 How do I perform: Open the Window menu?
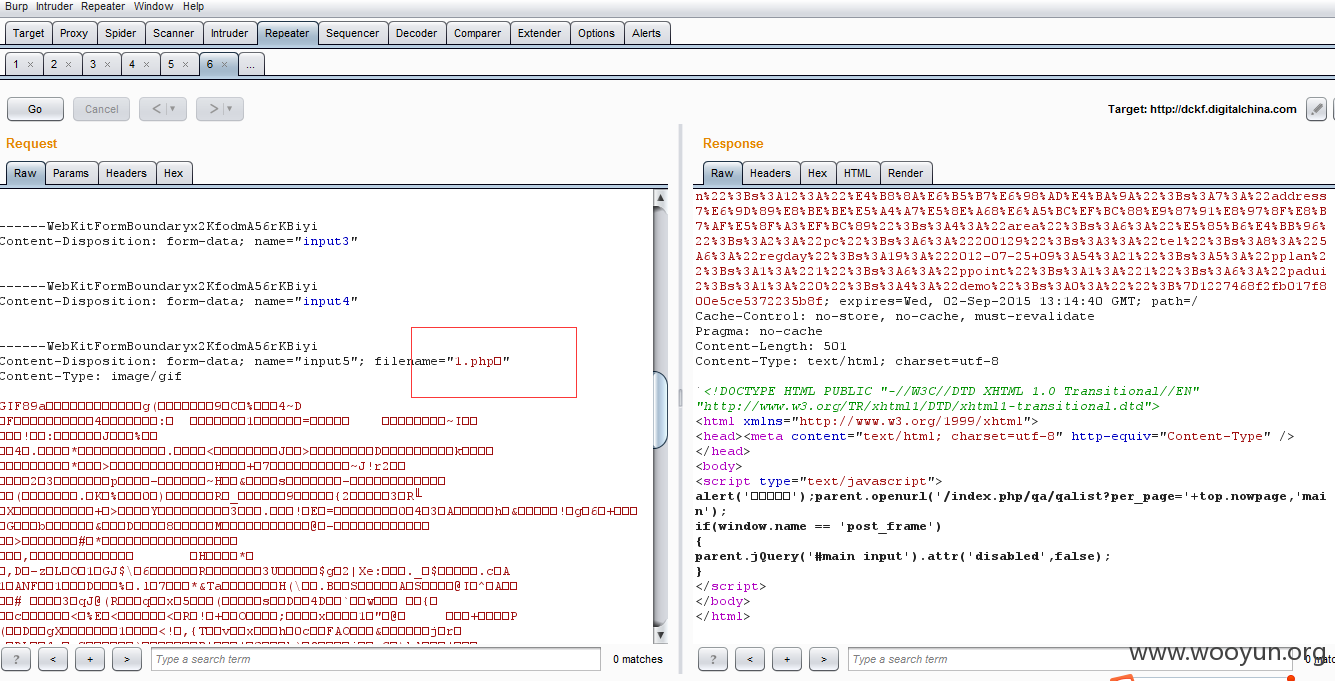[x=153, y=6]
